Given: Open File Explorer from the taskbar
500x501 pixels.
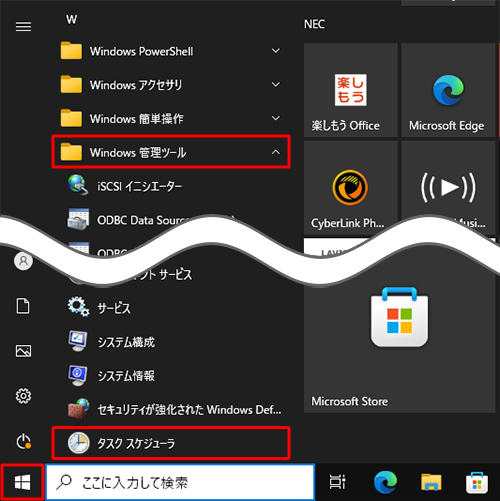Looking at the screenshot, I should coord(431,482).
